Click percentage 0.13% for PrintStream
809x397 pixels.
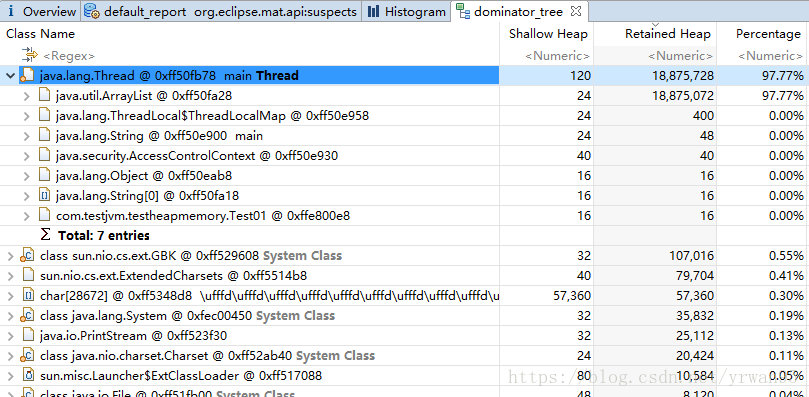pyautogui.click(x=786, y=336)
